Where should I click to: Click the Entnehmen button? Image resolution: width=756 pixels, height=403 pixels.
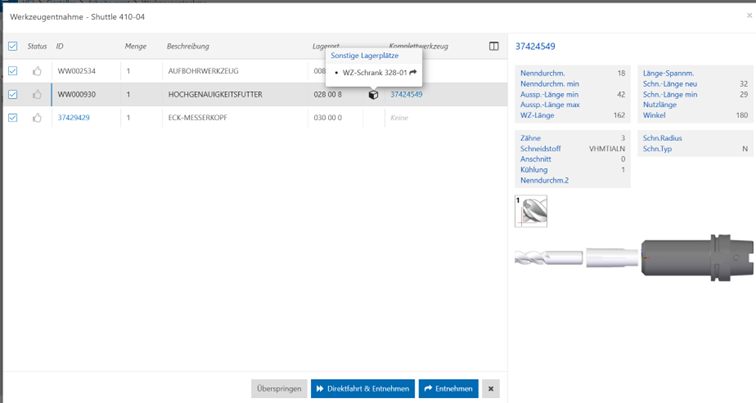coord(448,388)
